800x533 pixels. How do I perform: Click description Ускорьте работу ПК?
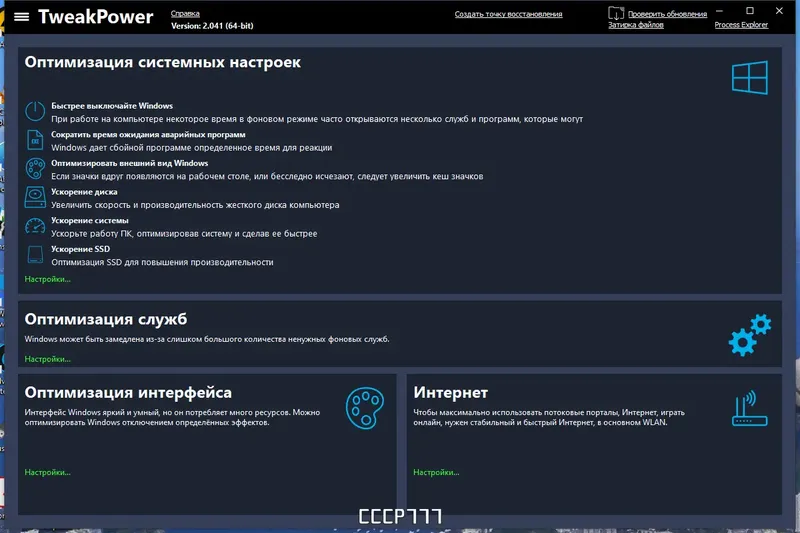(x=184, y=234)
